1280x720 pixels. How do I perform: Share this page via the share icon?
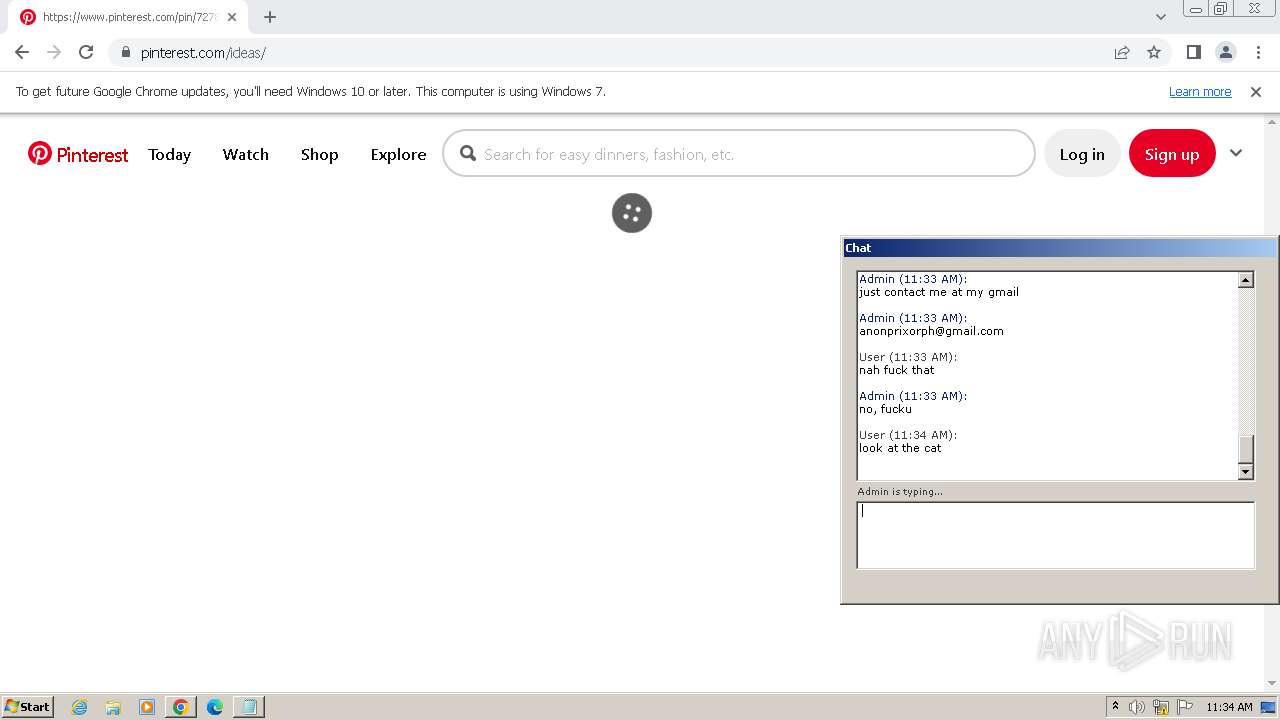(x=1122, y=52)
